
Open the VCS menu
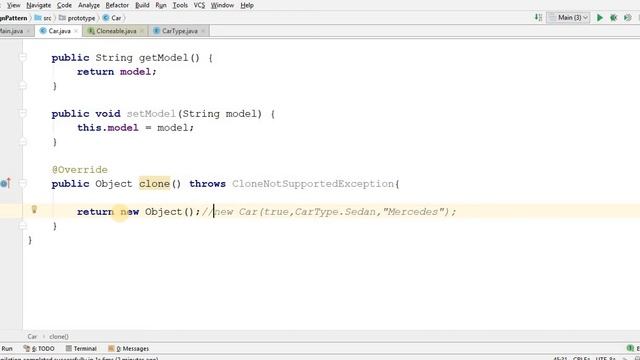click(199, 5)
